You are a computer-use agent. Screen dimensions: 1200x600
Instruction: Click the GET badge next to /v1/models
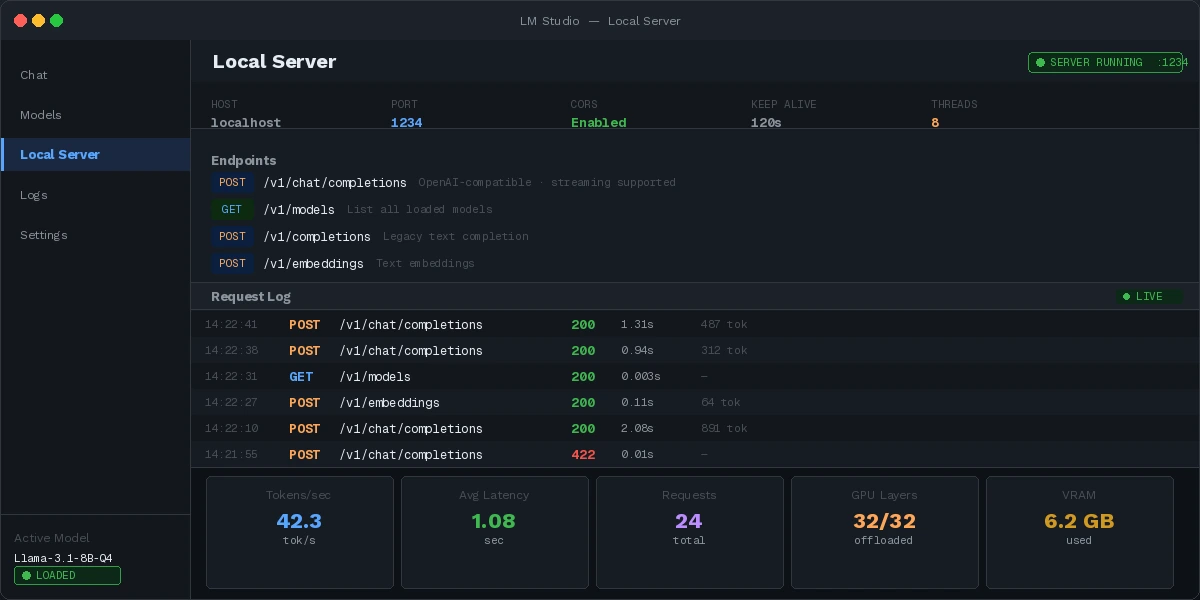(x=232, y=210)
